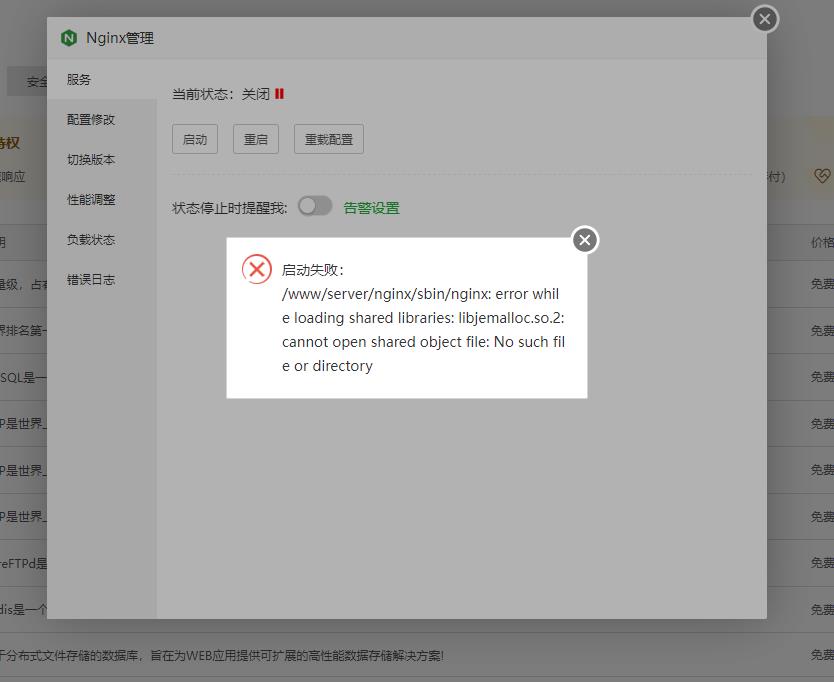The height and width of the screenshot is (682, 834).
Task: Close the Nginx管理 dialog window
Action: (765, 19)
